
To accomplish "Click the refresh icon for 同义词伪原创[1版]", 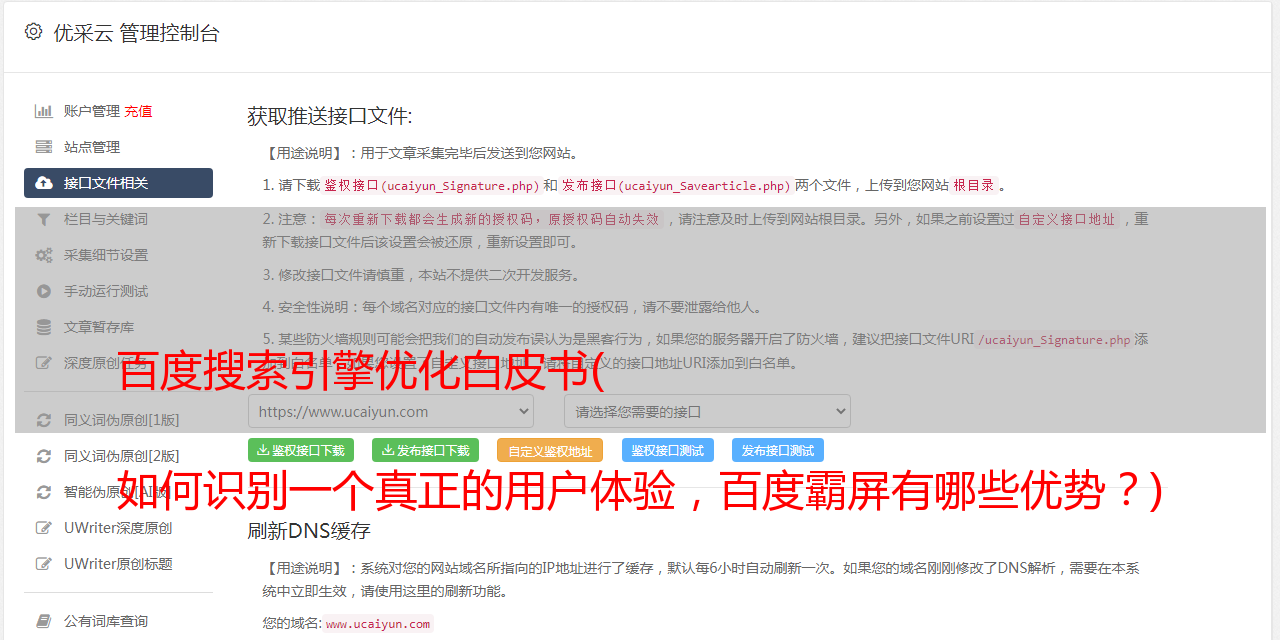I will click(x=44, y=420).
